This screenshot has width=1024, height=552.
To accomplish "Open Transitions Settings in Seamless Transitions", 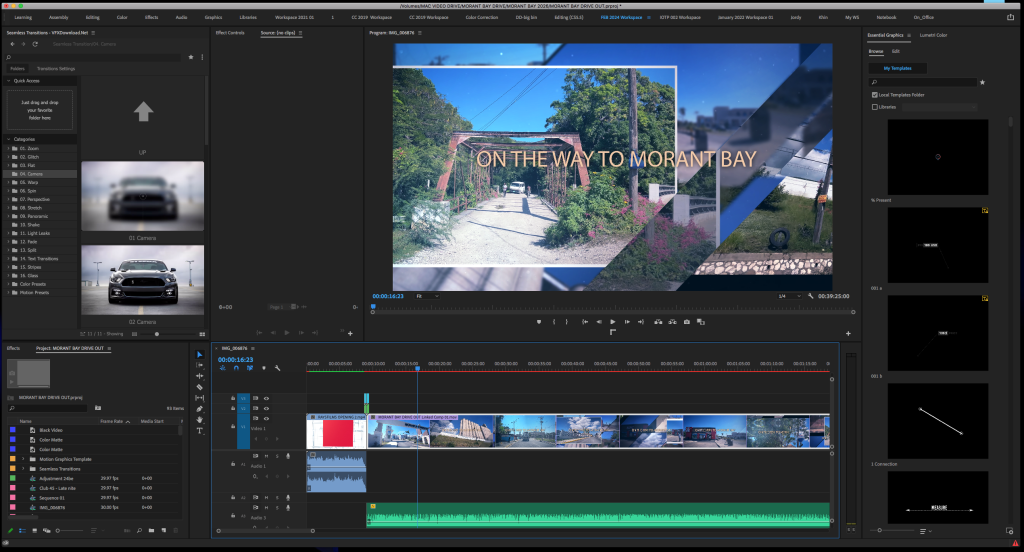I will click(x=56, y=68).
